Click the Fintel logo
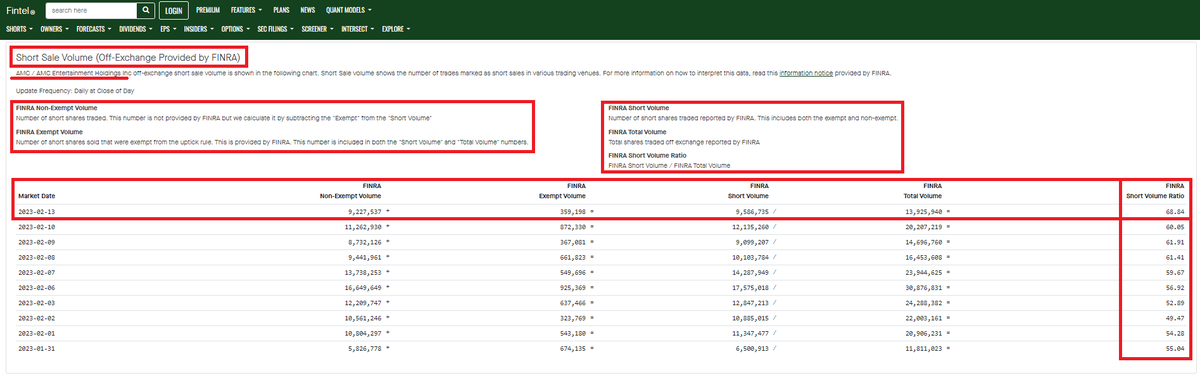The image size is (1200, 378). [21, 10]
